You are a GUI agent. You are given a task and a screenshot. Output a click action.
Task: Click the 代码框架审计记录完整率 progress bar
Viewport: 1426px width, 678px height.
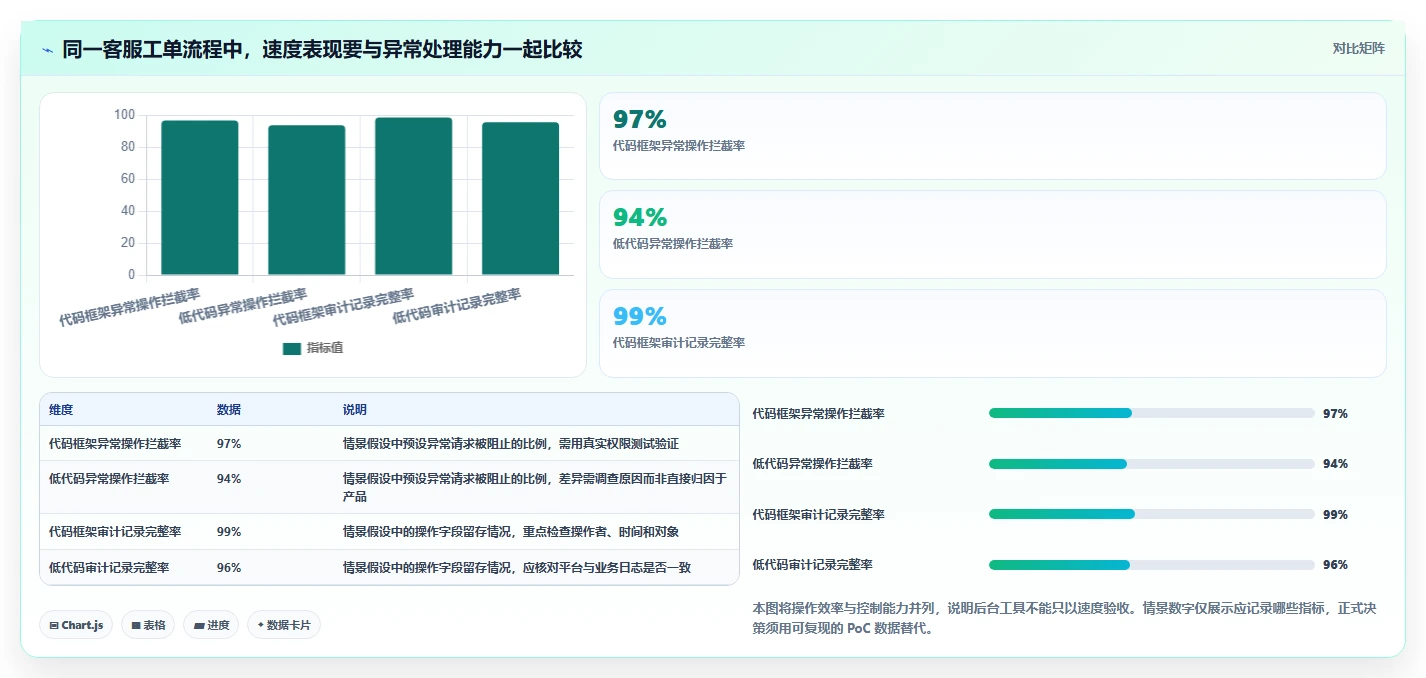1151,514
